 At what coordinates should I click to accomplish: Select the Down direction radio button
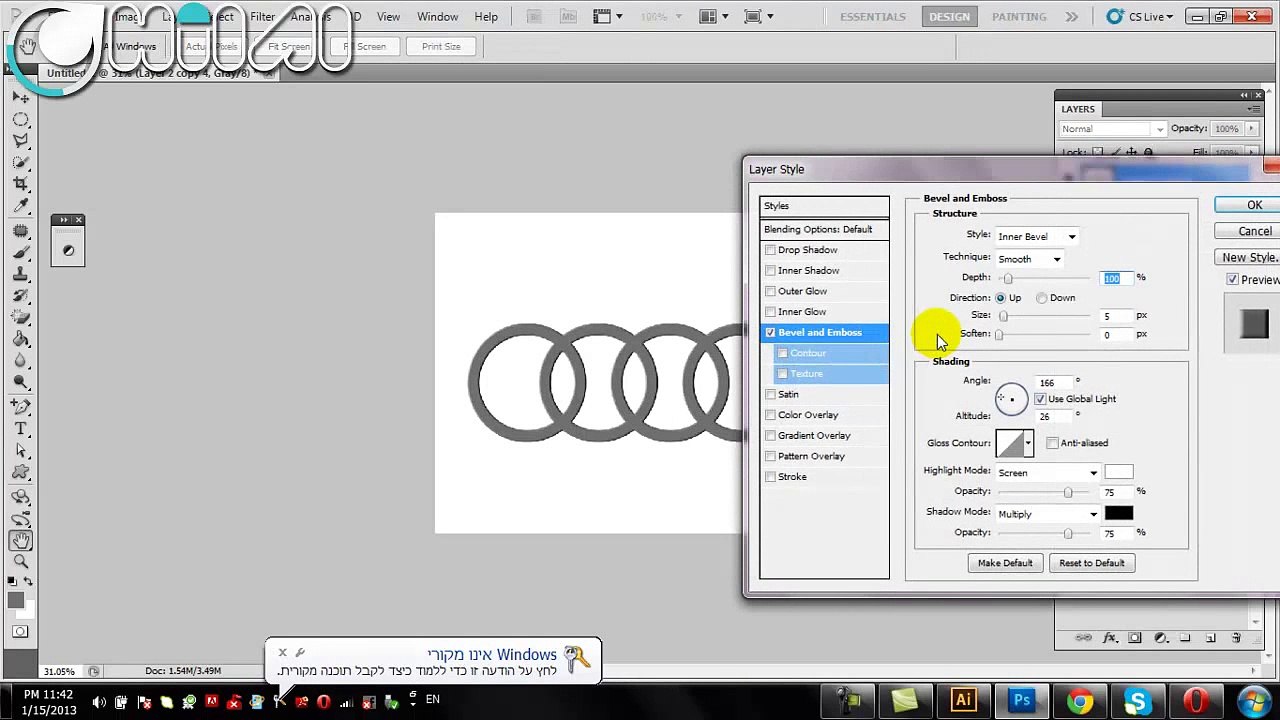pos(1042,298)
